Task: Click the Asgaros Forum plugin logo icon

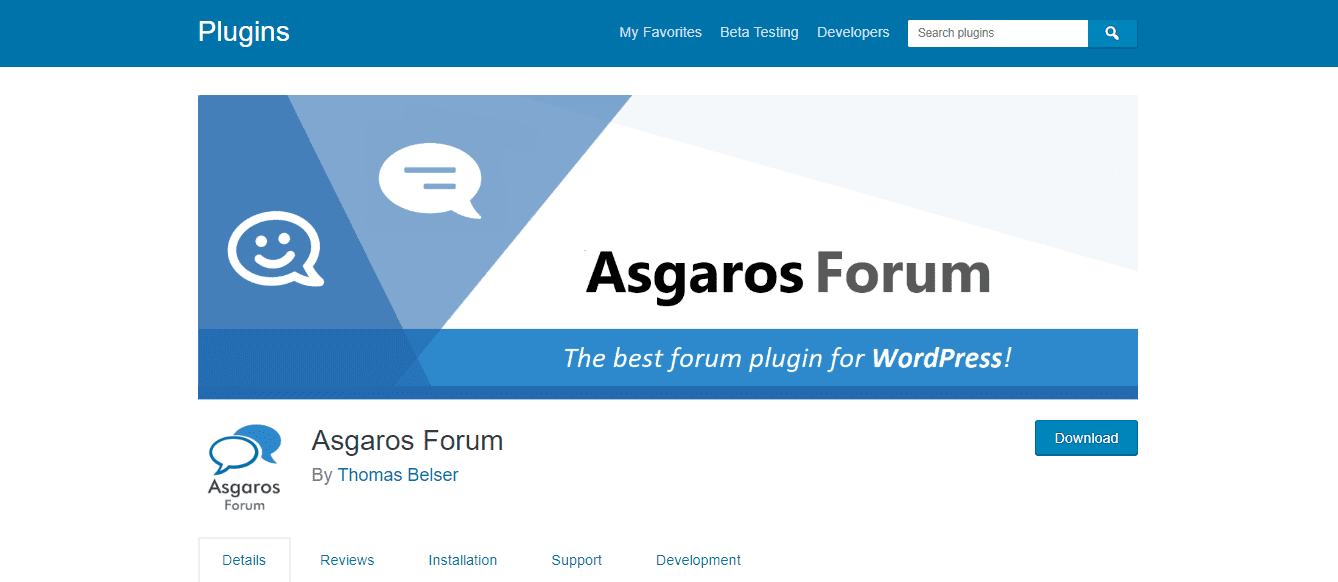Action: pos(244,469)
